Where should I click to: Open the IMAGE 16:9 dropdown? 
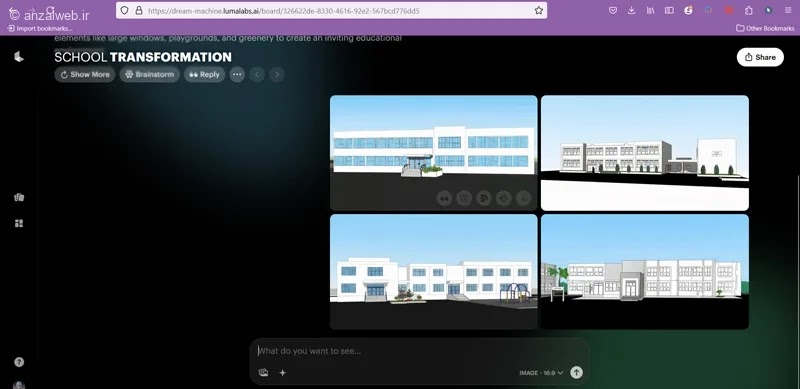pos(541,373)
